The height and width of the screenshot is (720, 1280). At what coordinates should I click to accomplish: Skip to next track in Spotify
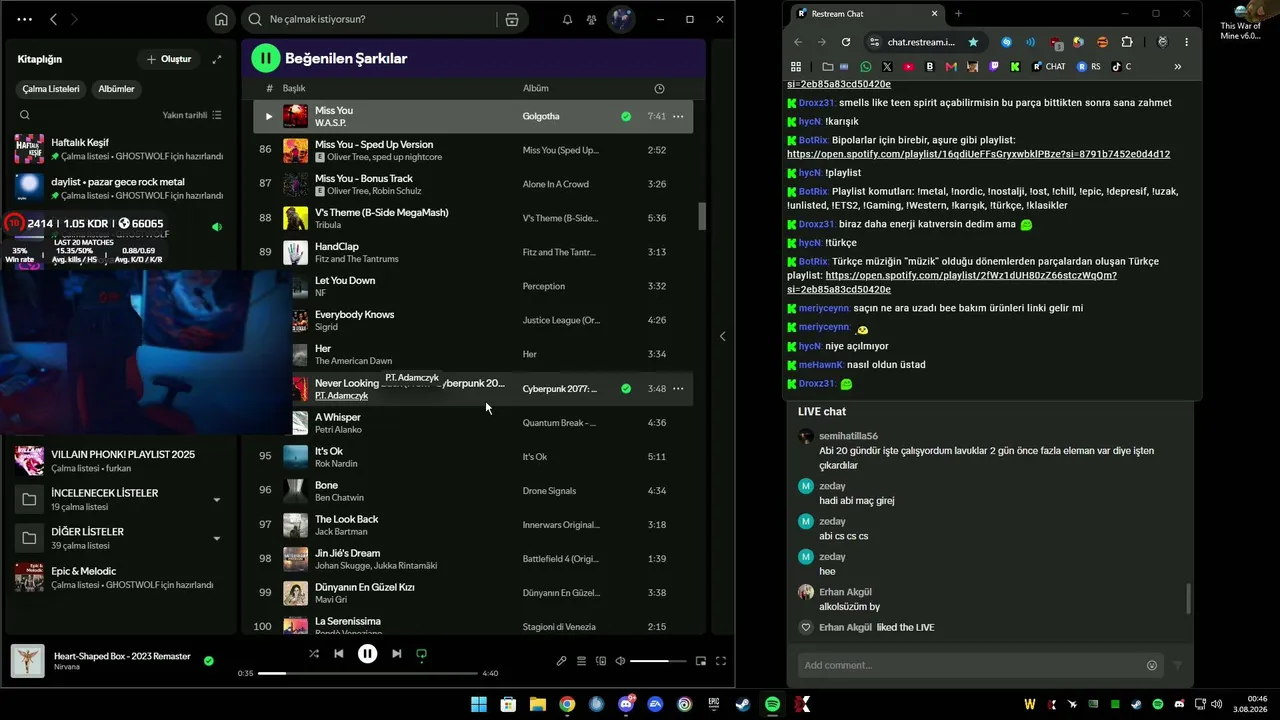click(x=397, y=654)
